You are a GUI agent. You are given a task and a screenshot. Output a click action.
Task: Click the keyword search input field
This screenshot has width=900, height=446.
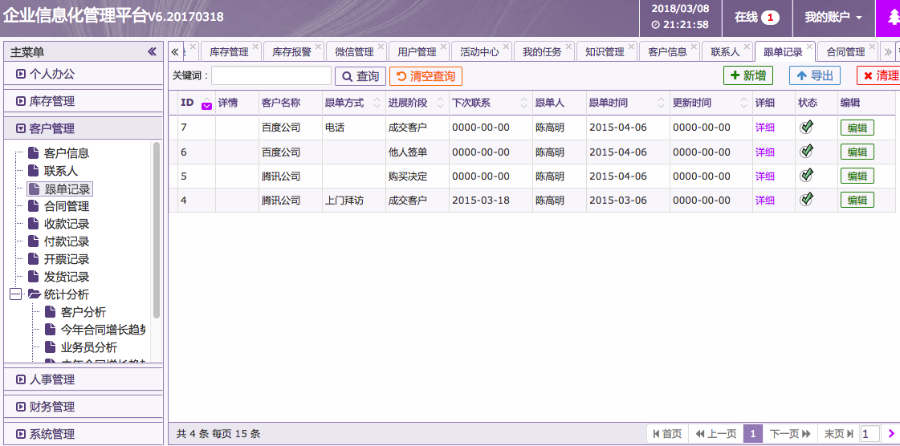point(271,76)
